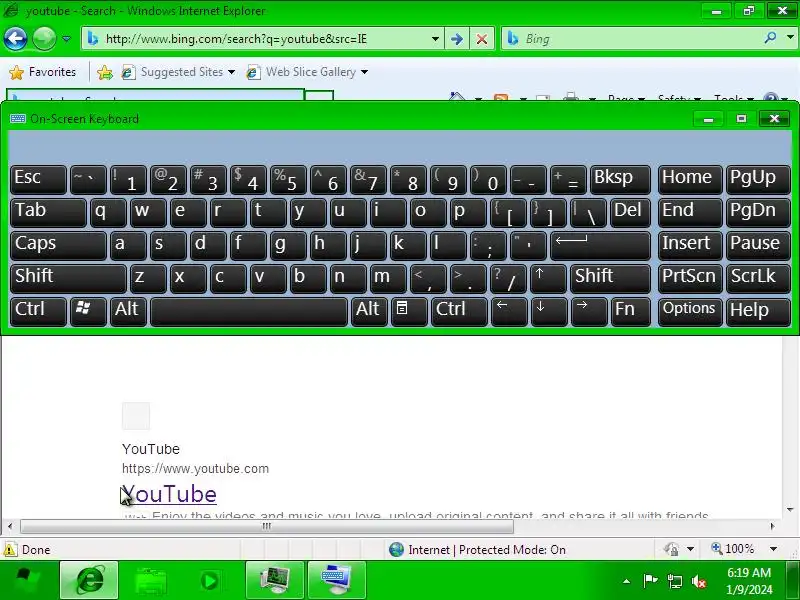Screen dimensions: 800x600
Task: Click the Windows logo key on keyboard
Action: (88, 311)
